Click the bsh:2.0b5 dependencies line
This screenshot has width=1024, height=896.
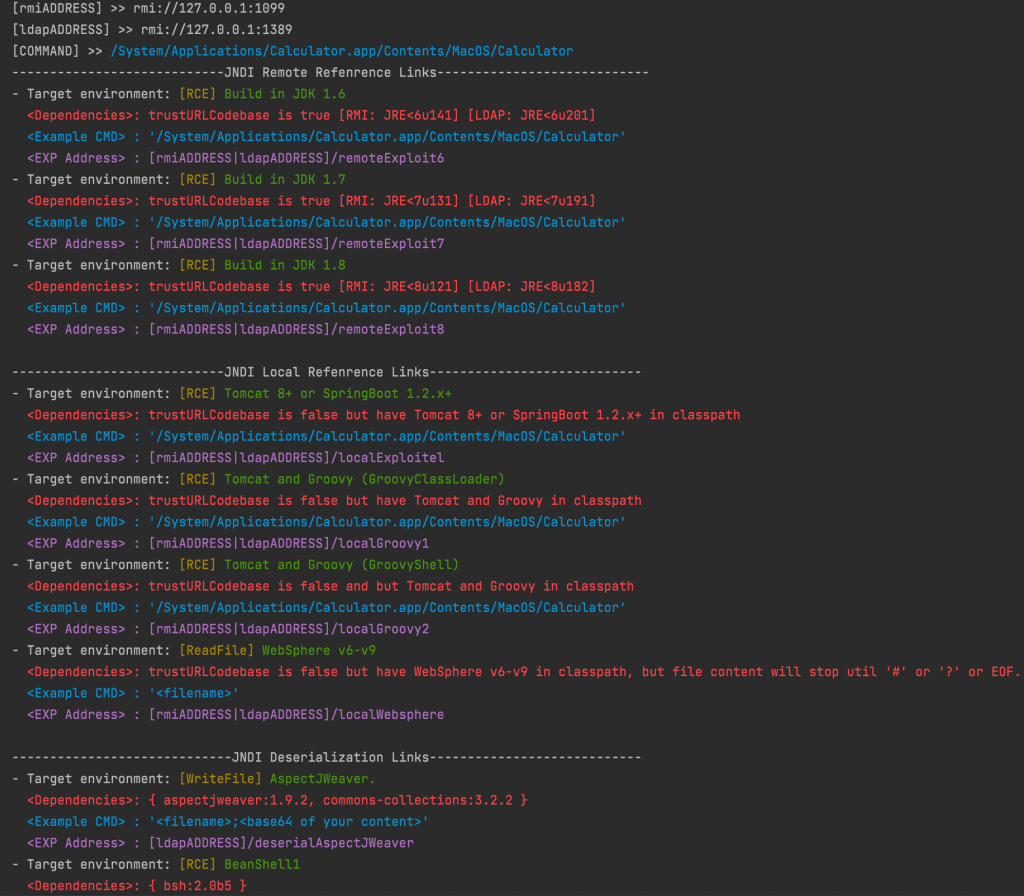tap(136, 886)
